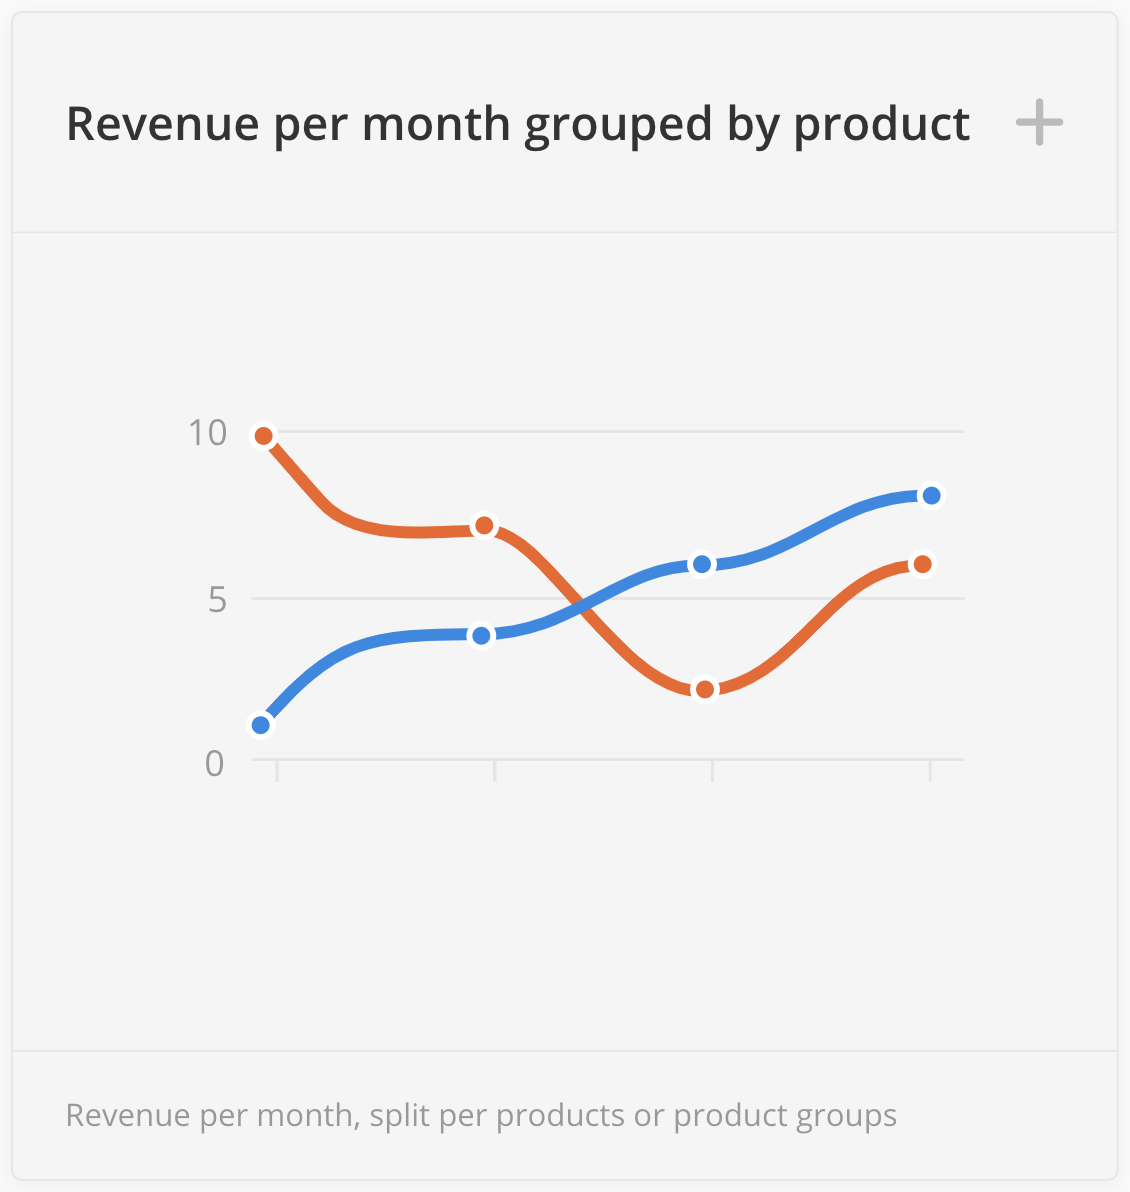
Task: Click the last x-axis tick mark
Action: click(x=930, y=770)
